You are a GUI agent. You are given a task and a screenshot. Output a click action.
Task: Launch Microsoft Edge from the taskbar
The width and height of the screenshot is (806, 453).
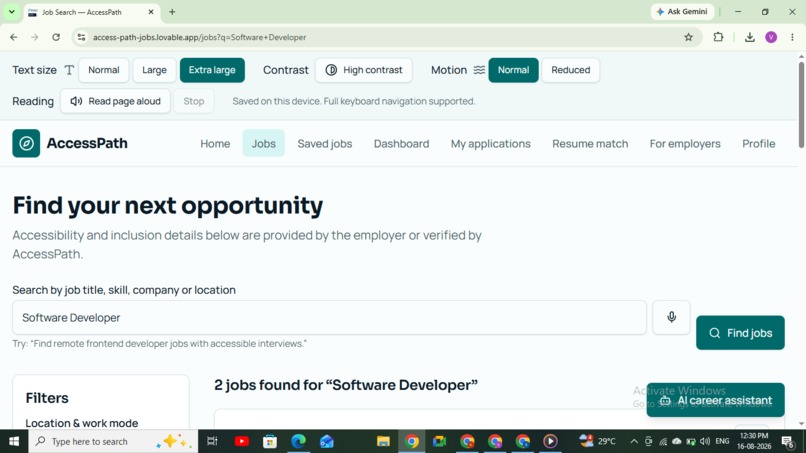[298, 441]
